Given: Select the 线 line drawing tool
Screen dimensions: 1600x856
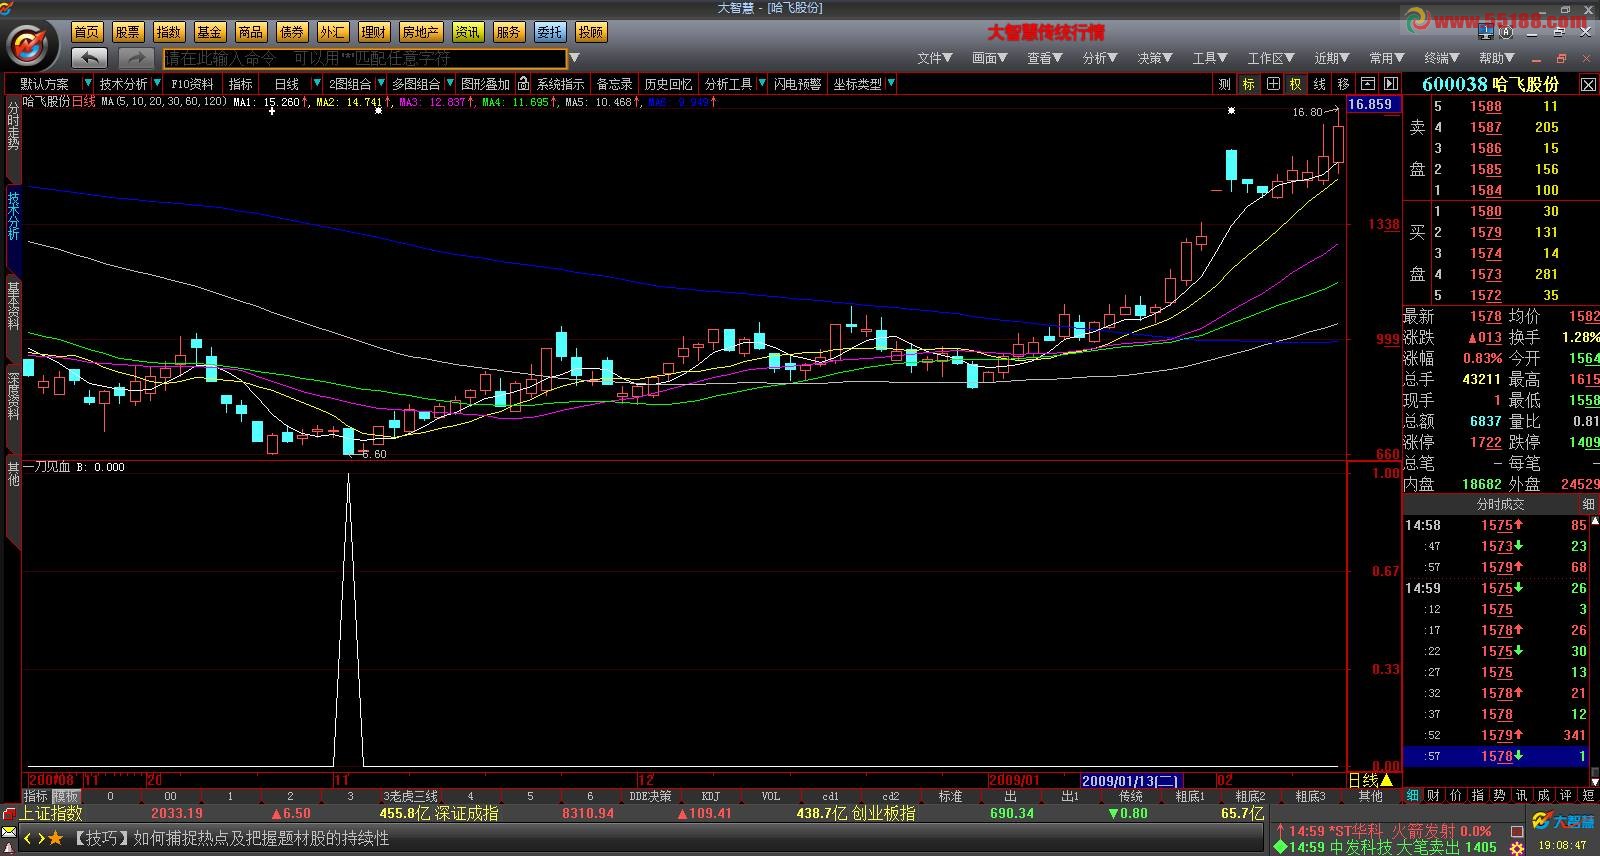Looking at the screenshot, I should [x=1320, y=84].
